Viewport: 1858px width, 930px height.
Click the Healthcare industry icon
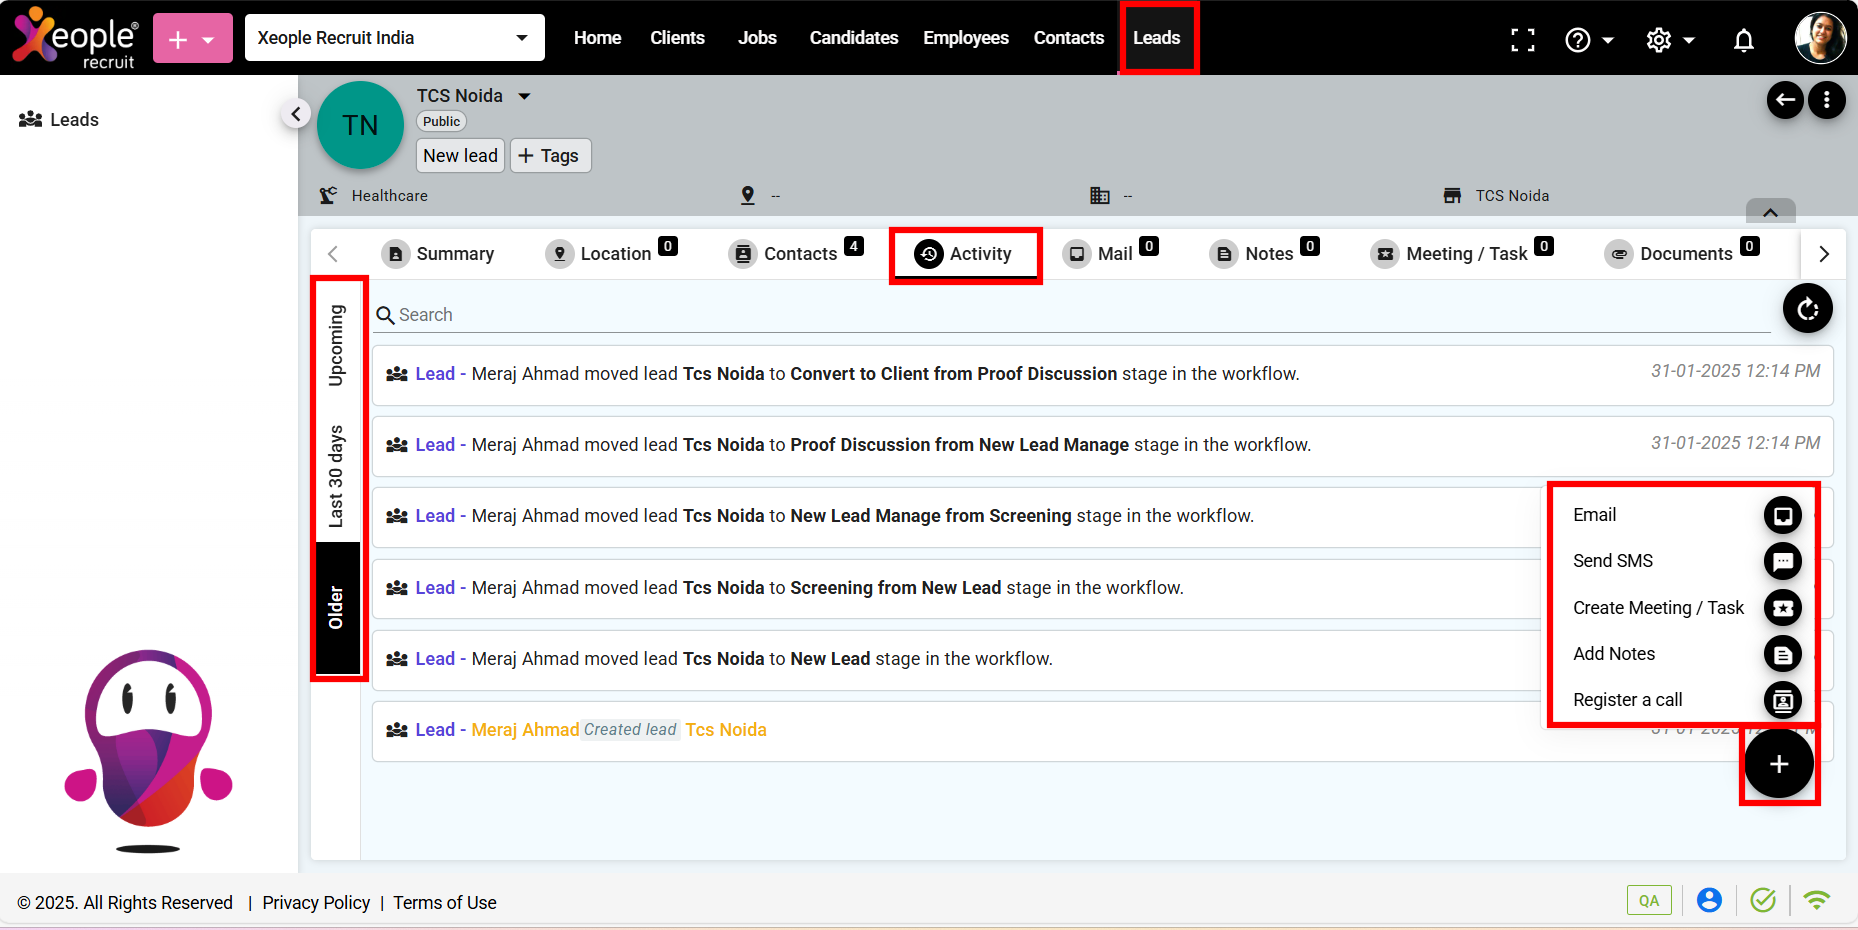tap(328, 195)
